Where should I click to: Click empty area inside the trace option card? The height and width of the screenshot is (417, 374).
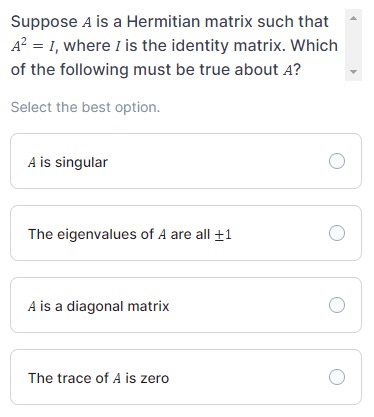(x=247, y=377)
